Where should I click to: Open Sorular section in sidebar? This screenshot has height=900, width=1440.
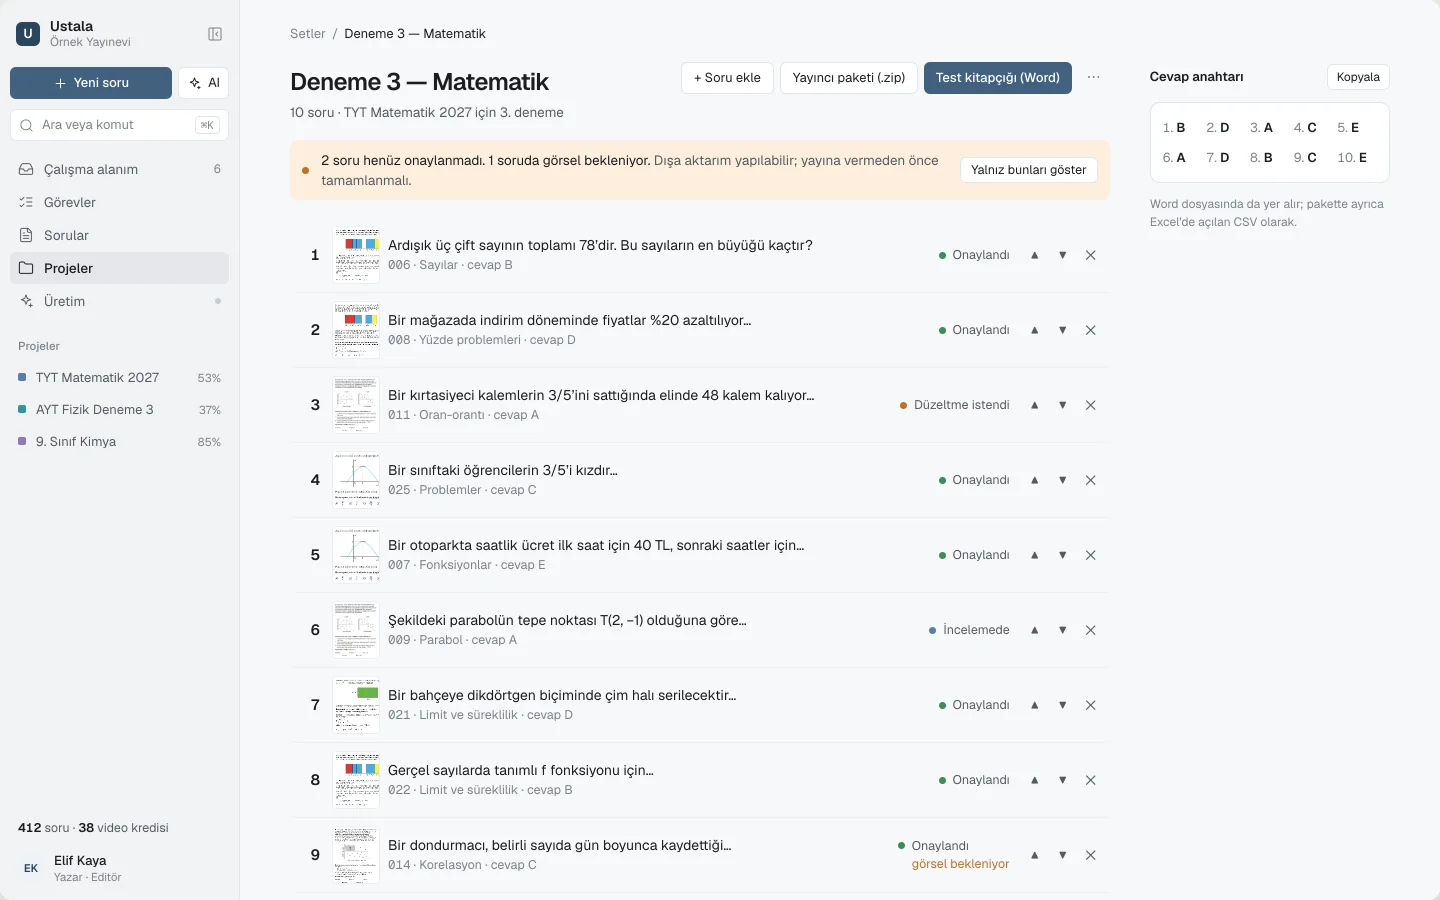pos(119,235)
